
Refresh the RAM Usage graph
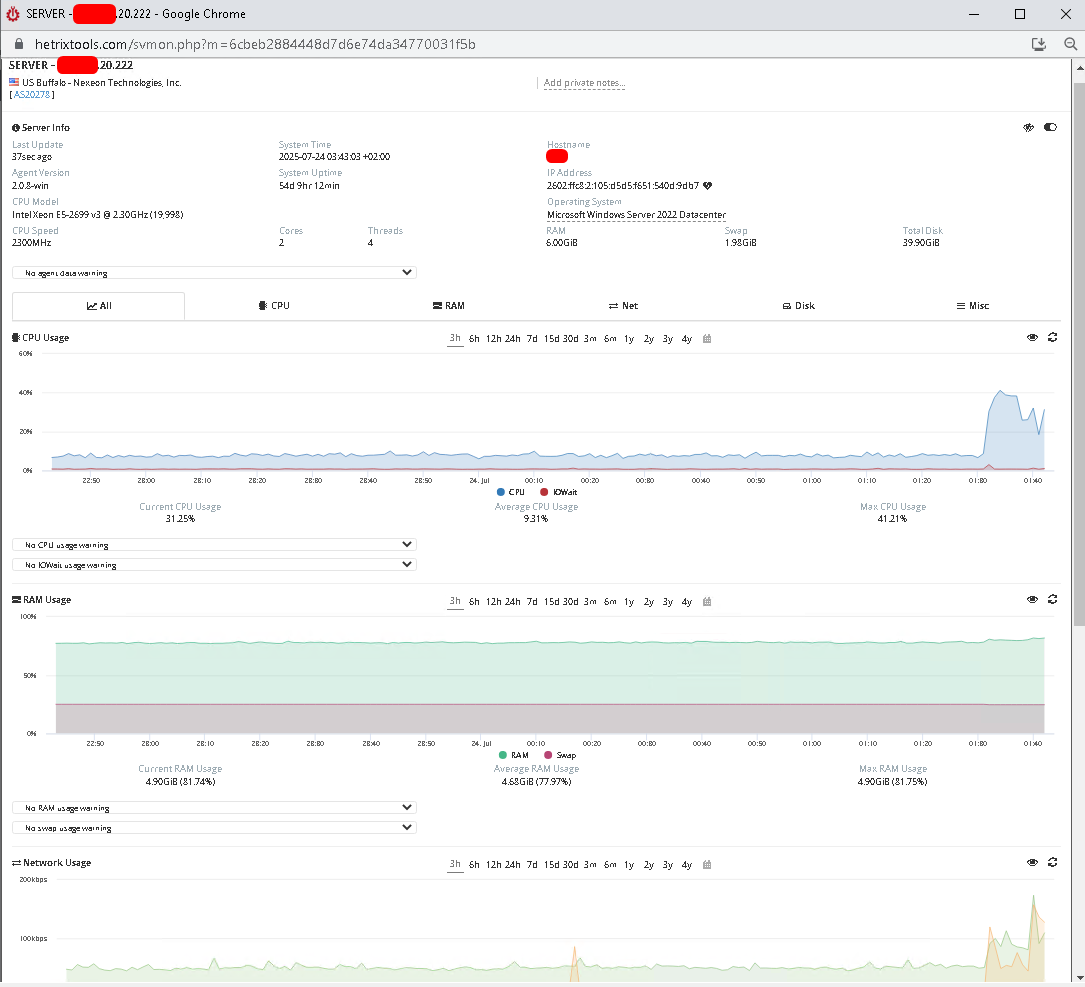(x=1052, y=599)
